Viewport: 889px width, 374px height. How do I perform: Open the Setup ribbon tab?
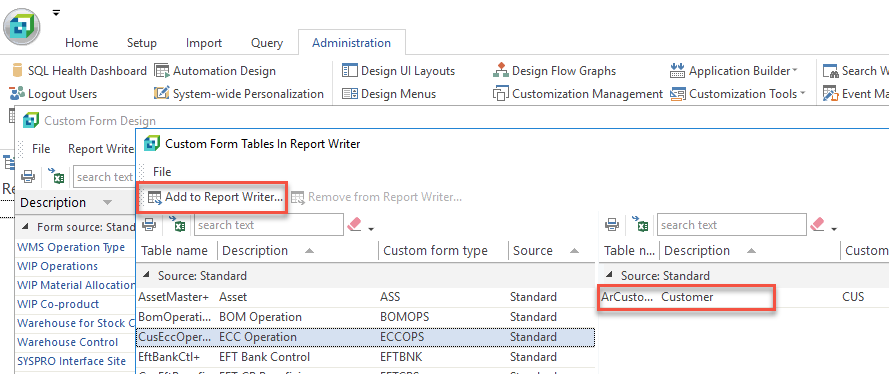(x=142, y=42)
